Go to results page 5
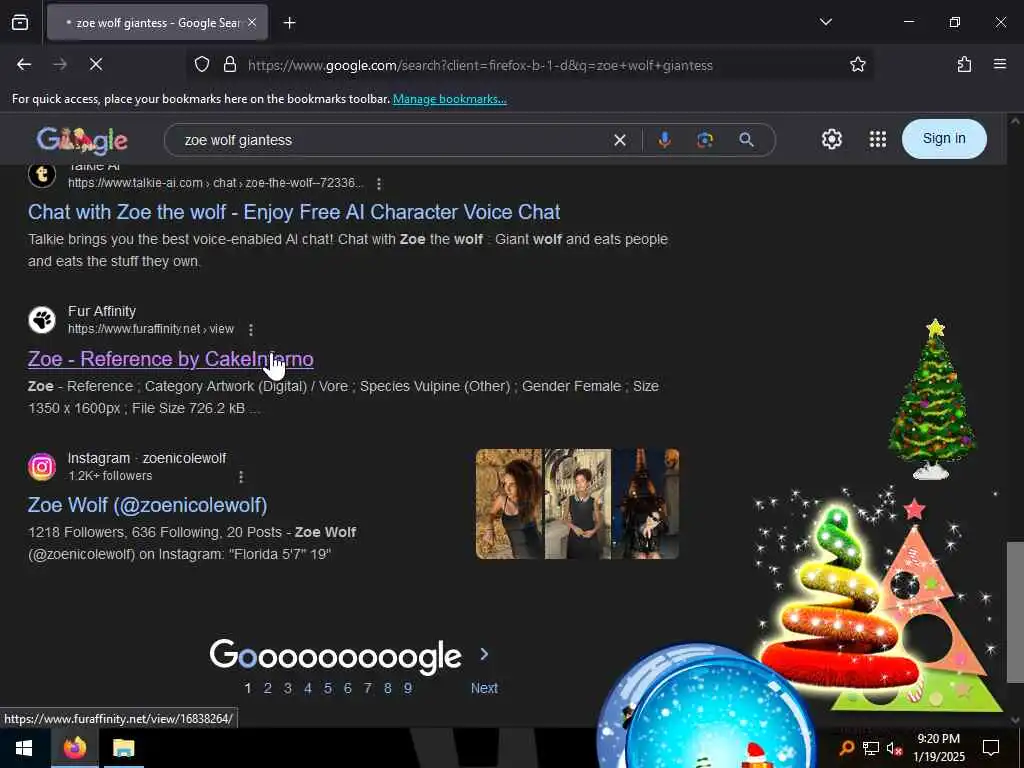The image size is (1024, 768). tap(328, 688)
